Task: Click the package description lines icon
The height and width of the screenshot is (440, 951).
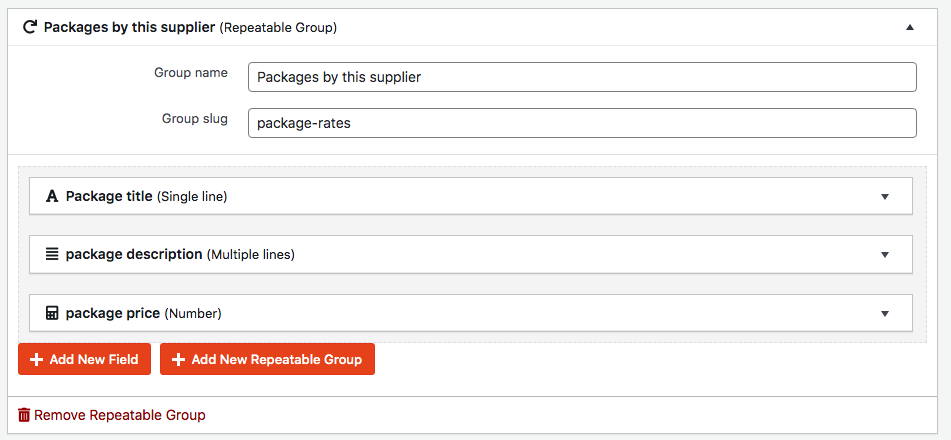Action: click(x=52, y=254)
